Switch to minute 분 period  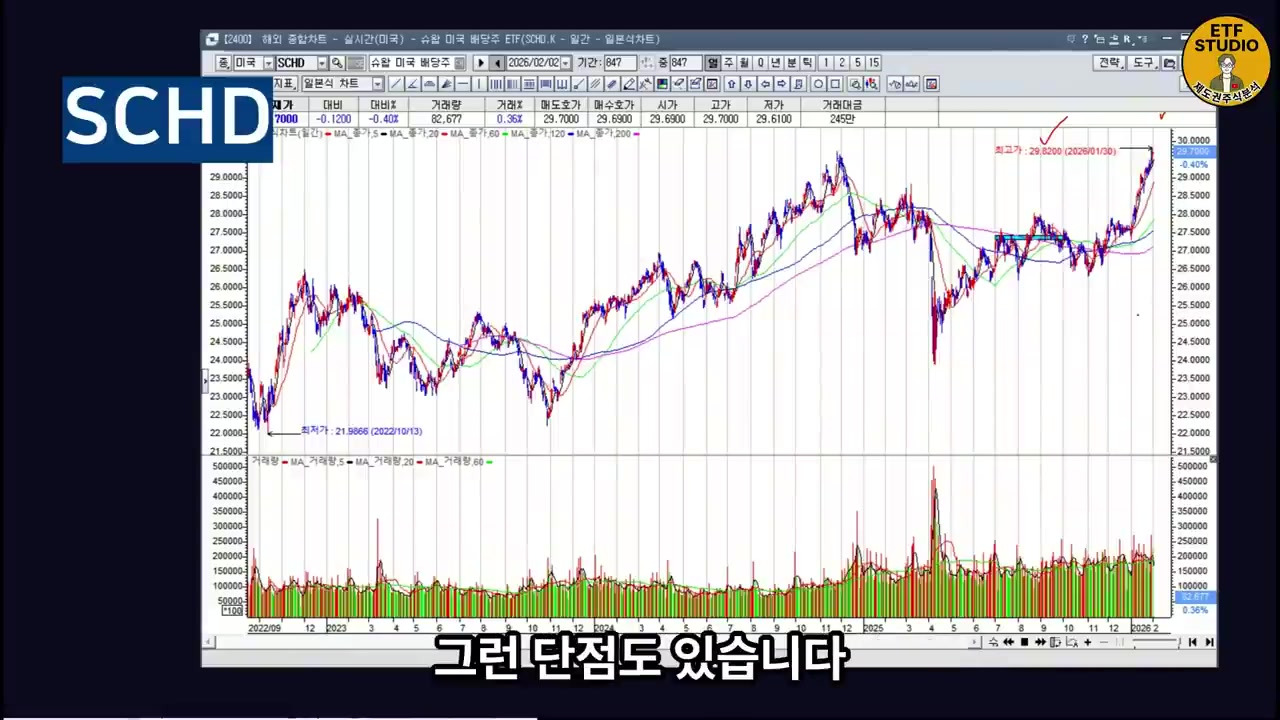click(x=791, y=63)
